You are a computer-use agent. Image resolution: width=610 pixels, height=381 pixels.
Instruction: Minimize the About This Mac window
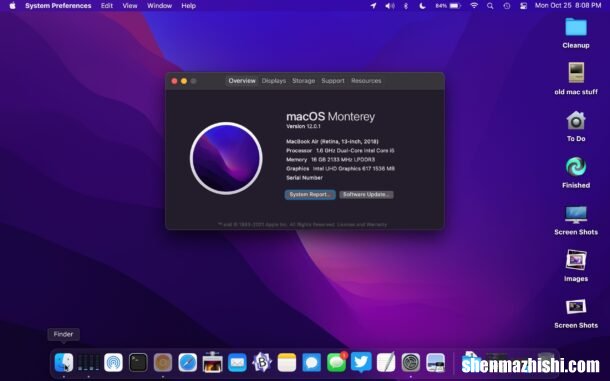click(184, 81)
